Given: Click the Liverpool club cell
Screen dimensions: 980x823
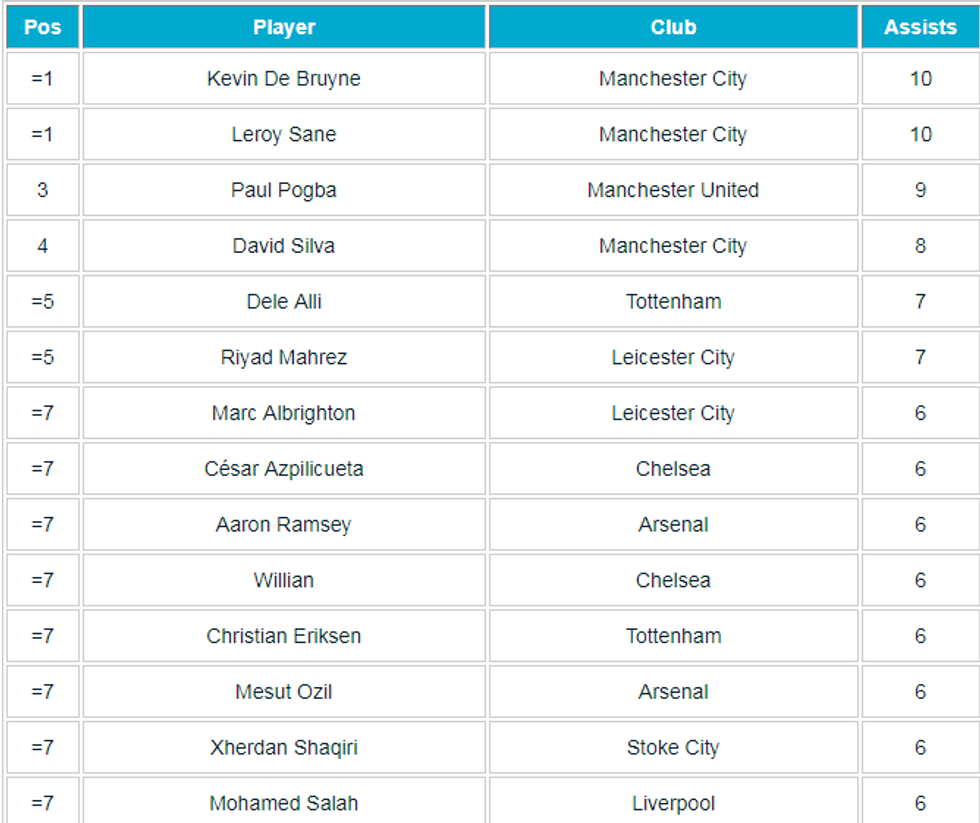Looking at the screenshot, I should click(673, 803).
